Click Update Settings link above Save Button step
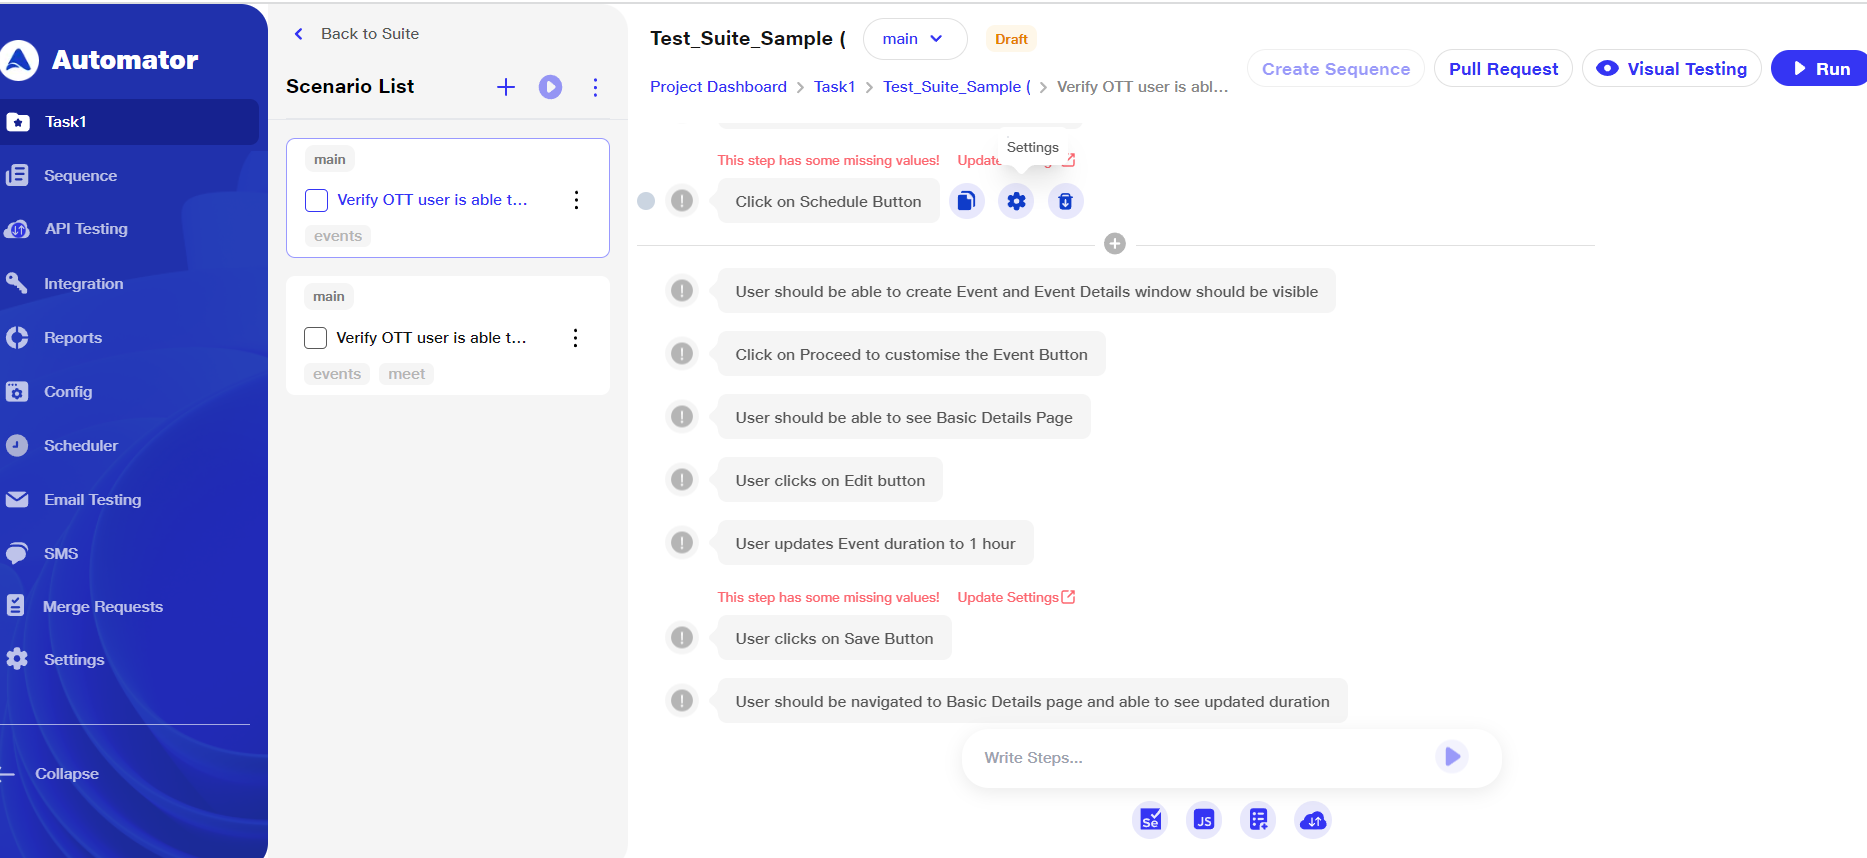1867x858 pixels. tap(1016, 597)
